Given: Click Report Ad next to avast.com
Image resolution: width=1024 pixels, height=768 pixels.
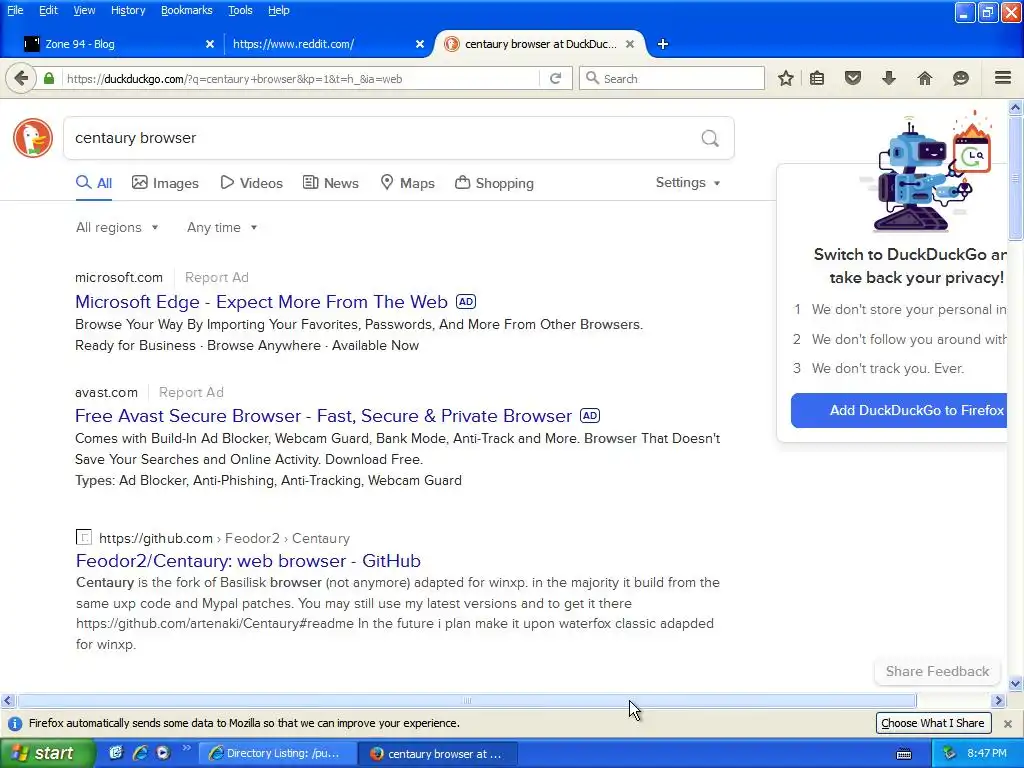Looking at the screenshot, I should (x=191, y=392).
